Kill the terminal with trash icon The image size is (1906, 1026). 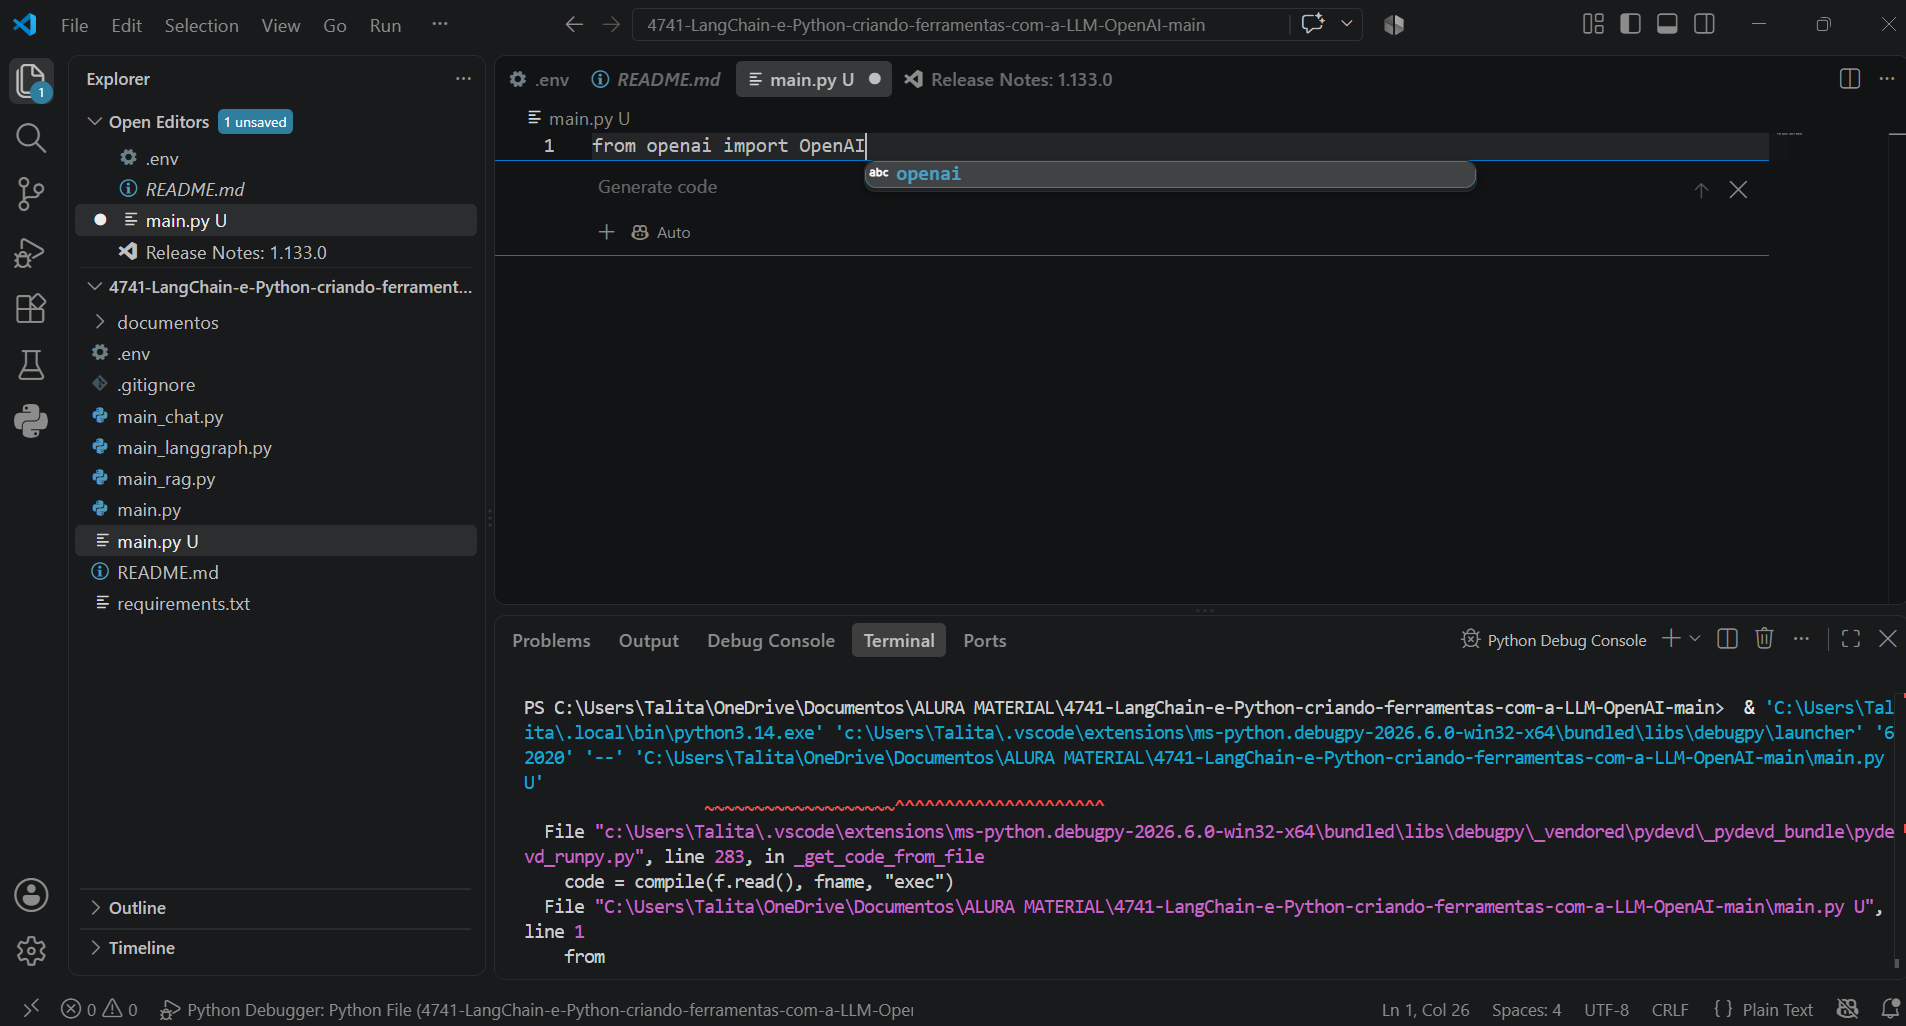pos(1764,639)
